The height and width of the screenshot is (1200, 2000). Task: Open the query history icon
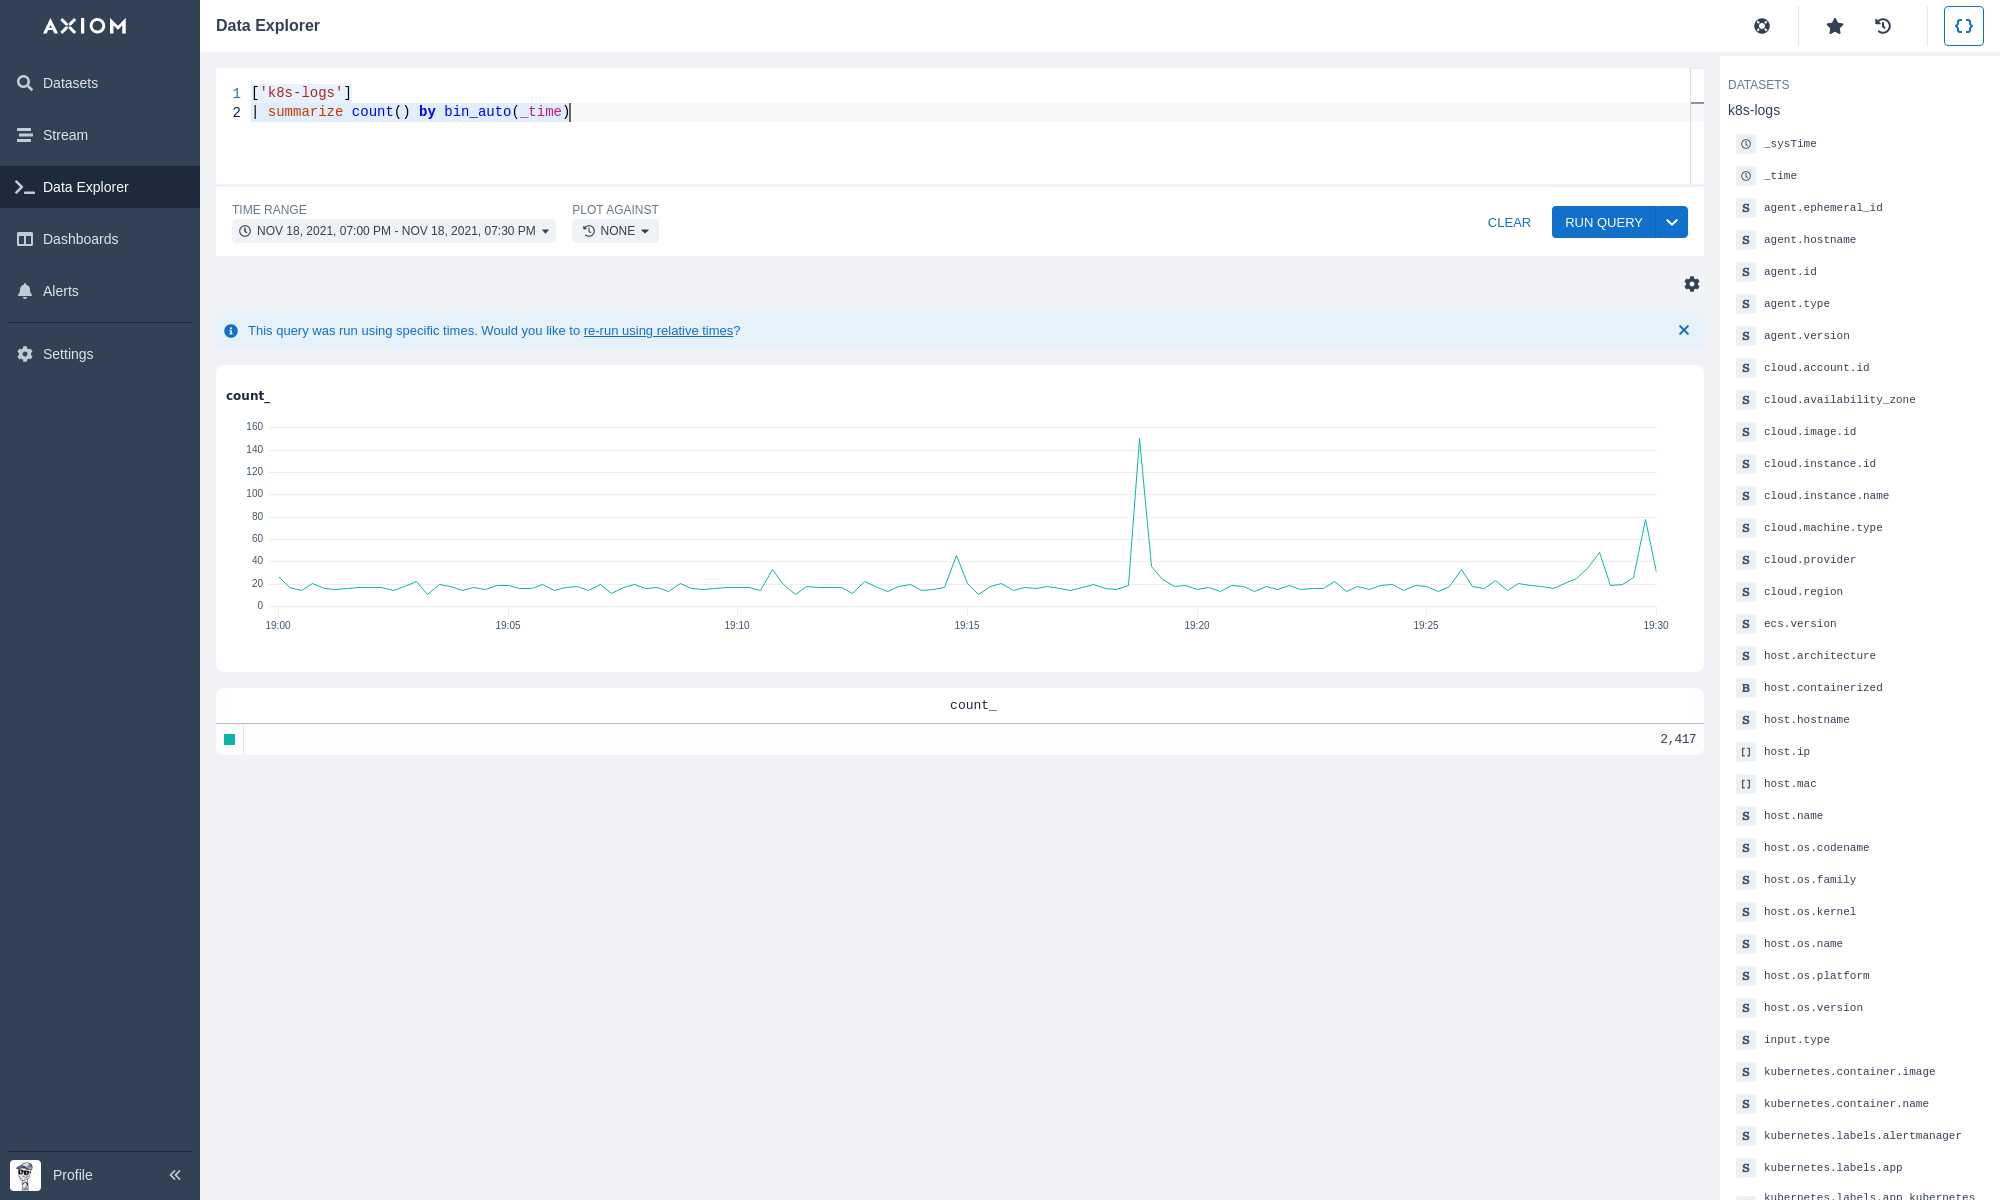pos(1883,26)
